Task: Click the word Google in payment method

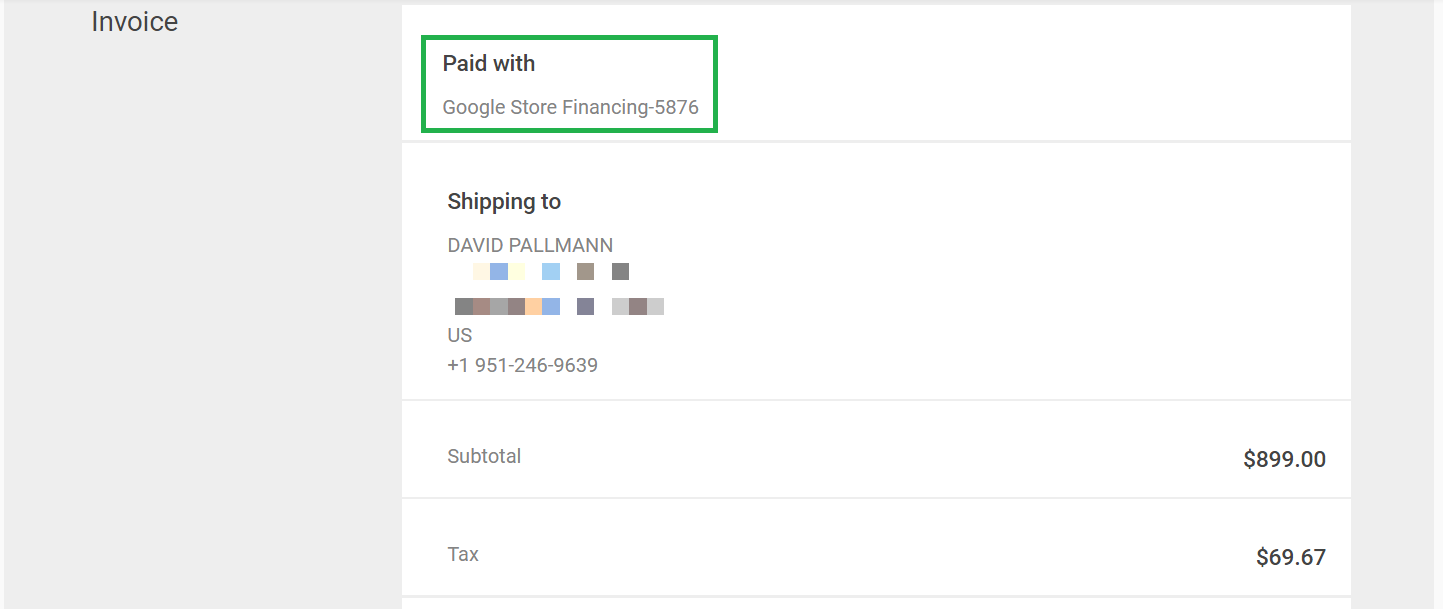Action: coord(474,107)
